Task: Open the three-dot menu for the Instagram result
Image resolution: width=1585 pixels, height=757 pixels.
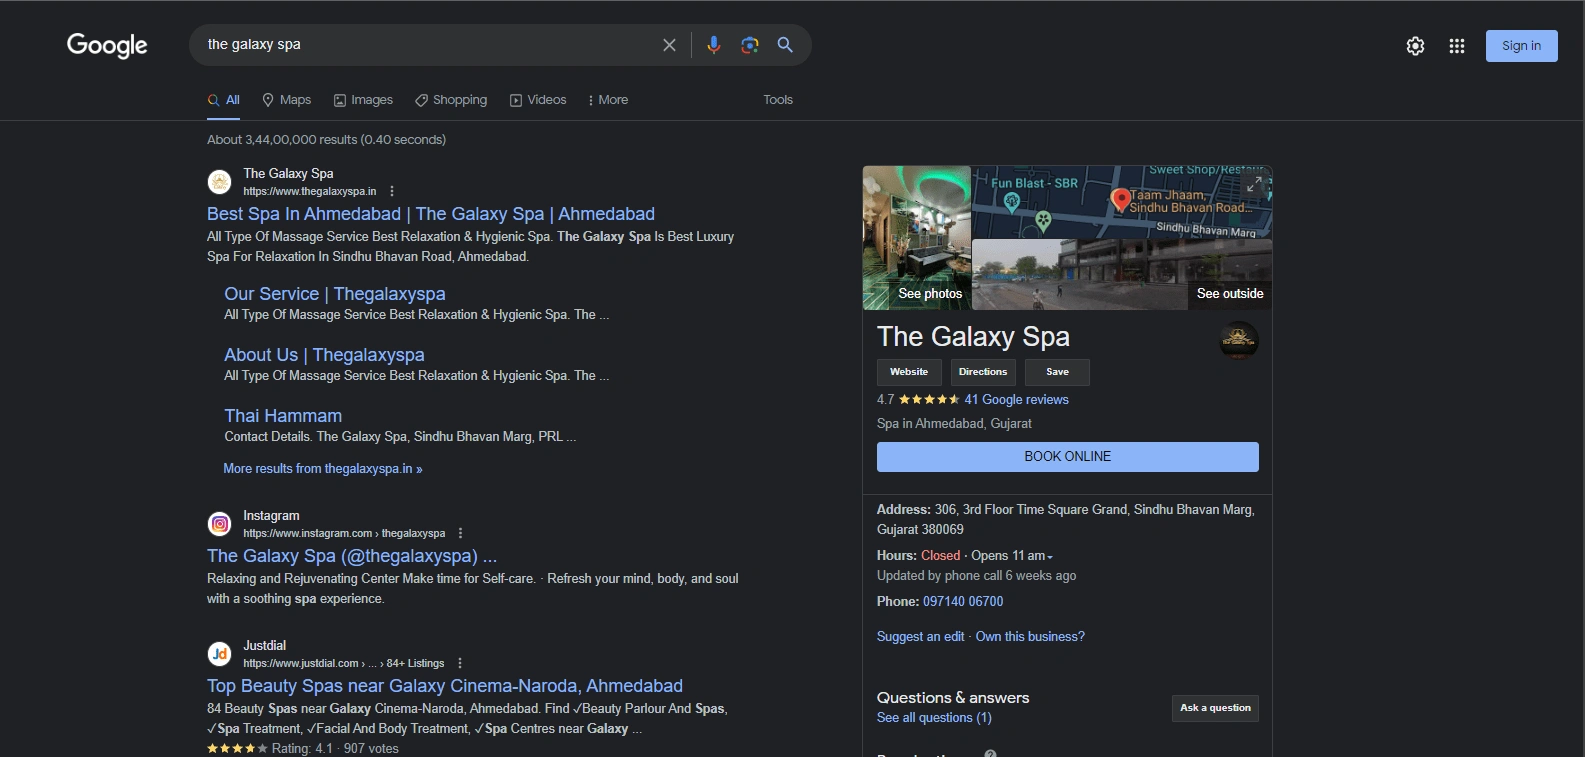Action: [460, 533]
